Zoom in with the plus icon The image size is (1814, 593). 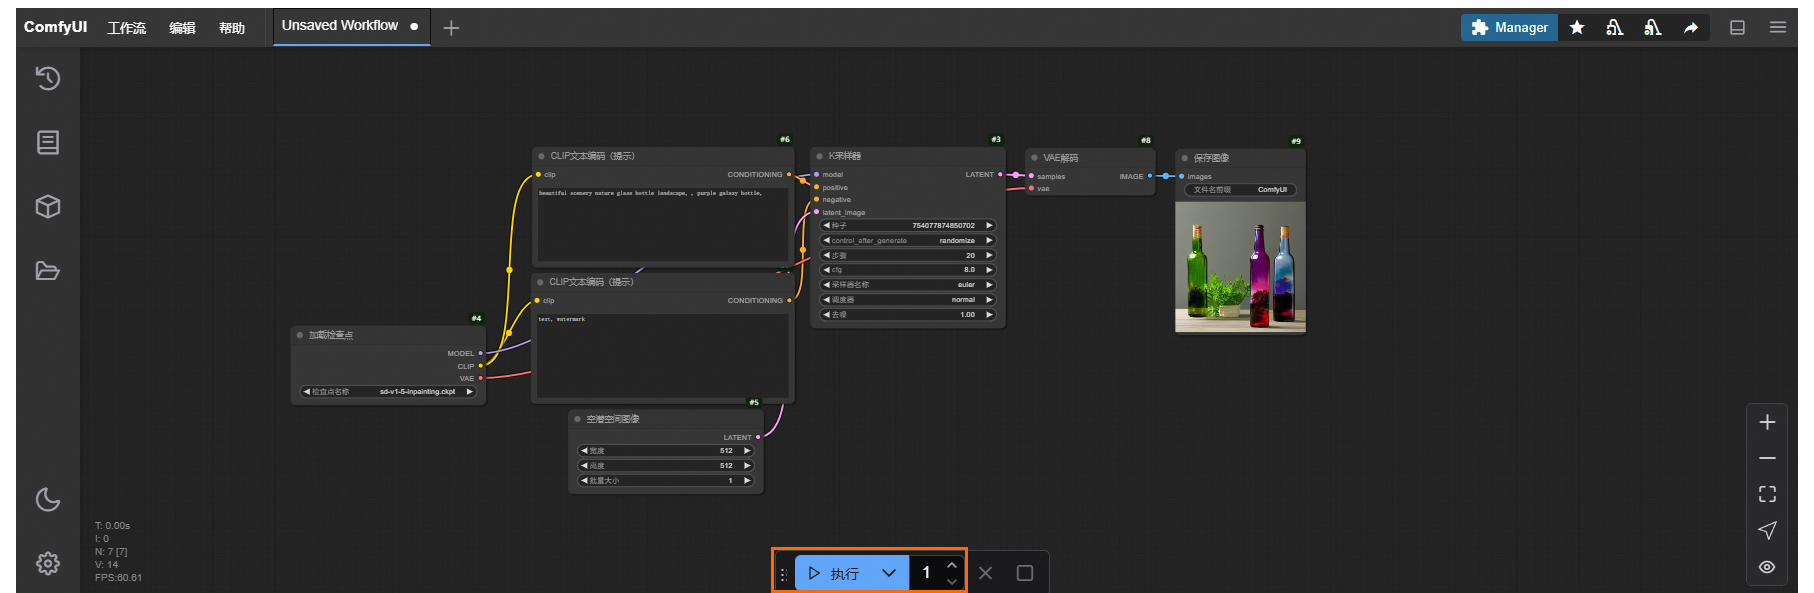pos(1767,422)
